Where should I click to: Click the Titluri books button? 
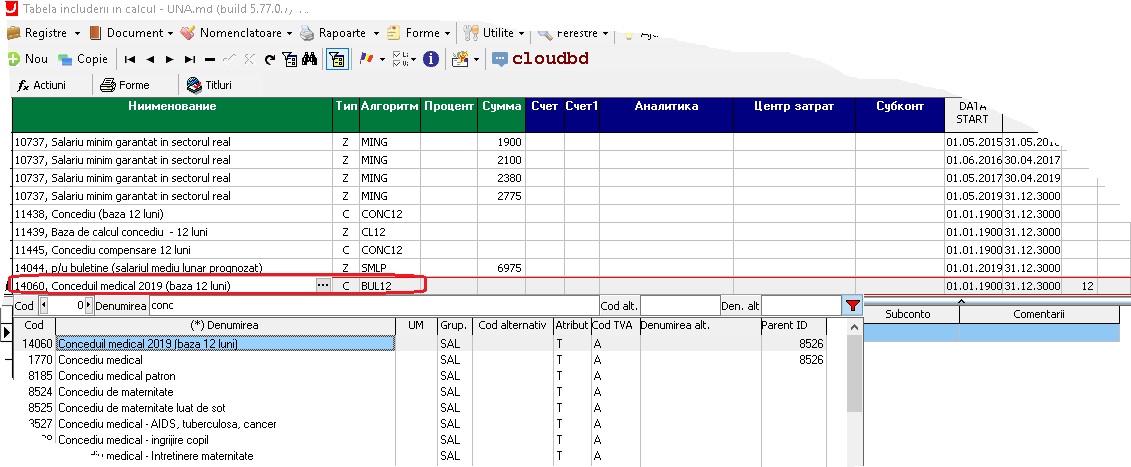209,85
